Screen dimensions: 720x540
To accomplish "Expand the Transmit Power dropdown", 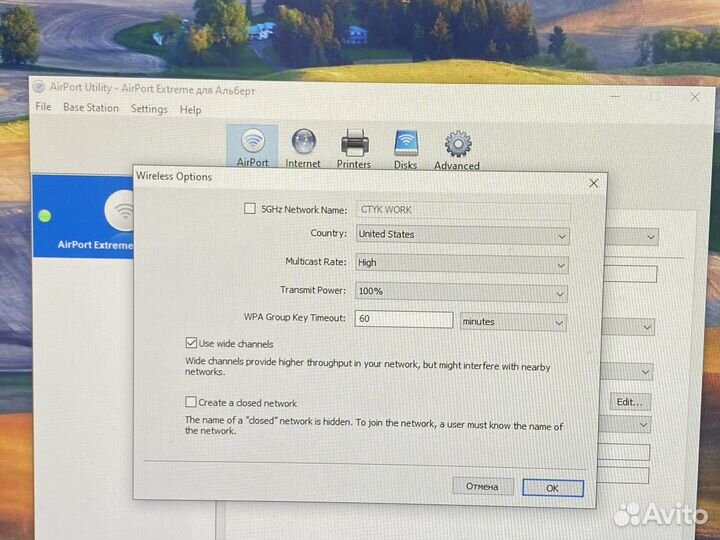I will tap(461, 292).
